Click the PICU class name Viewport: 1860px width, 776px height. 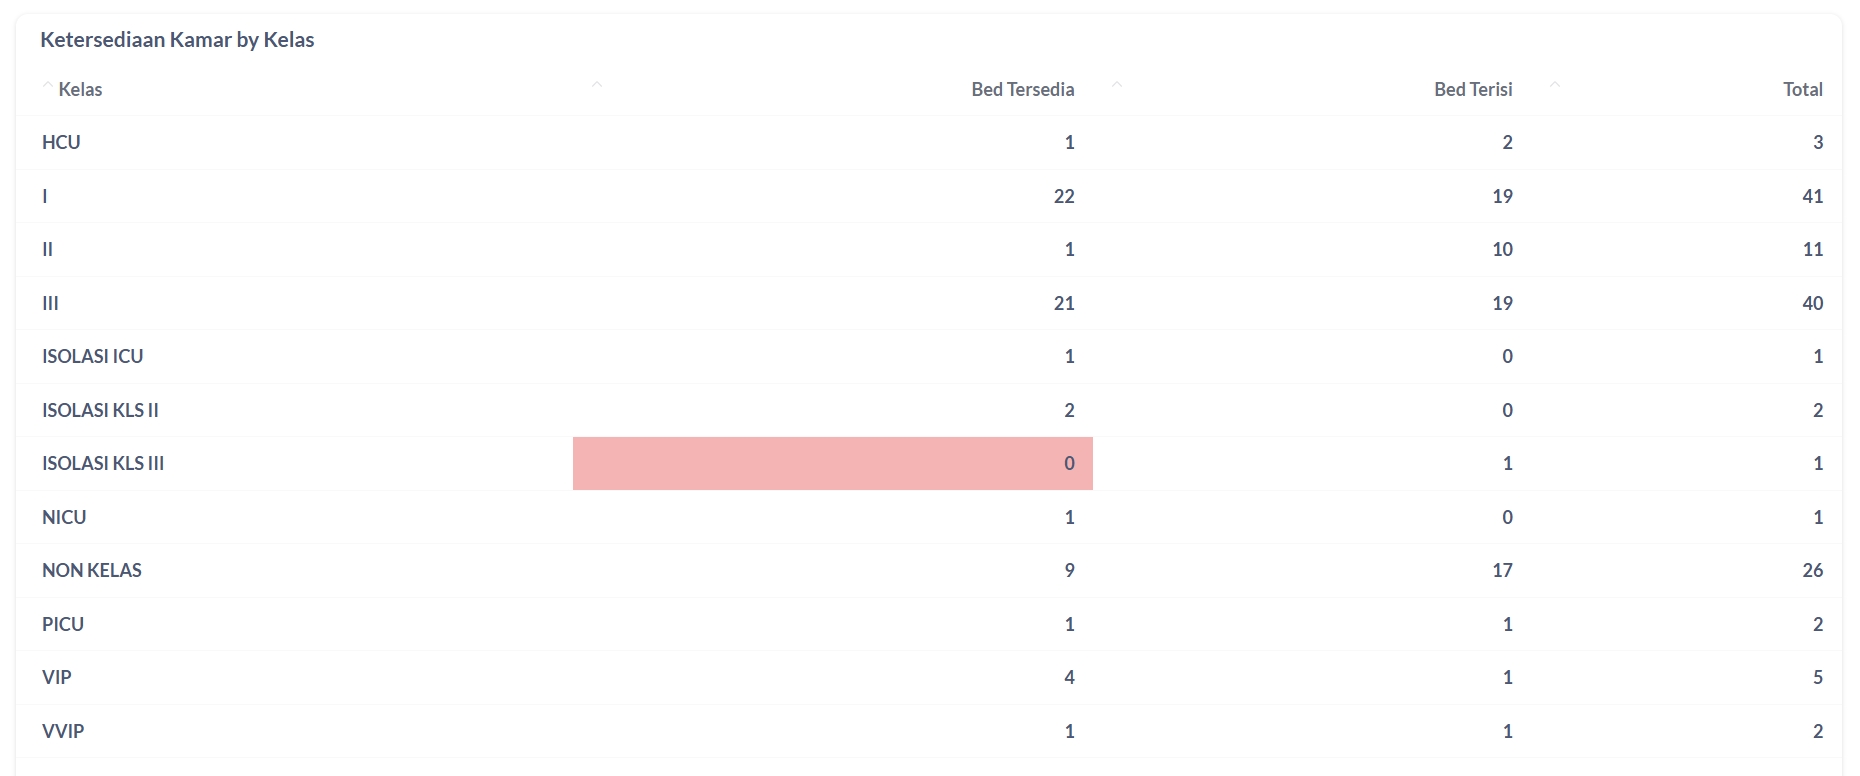[x=63, y=625]
